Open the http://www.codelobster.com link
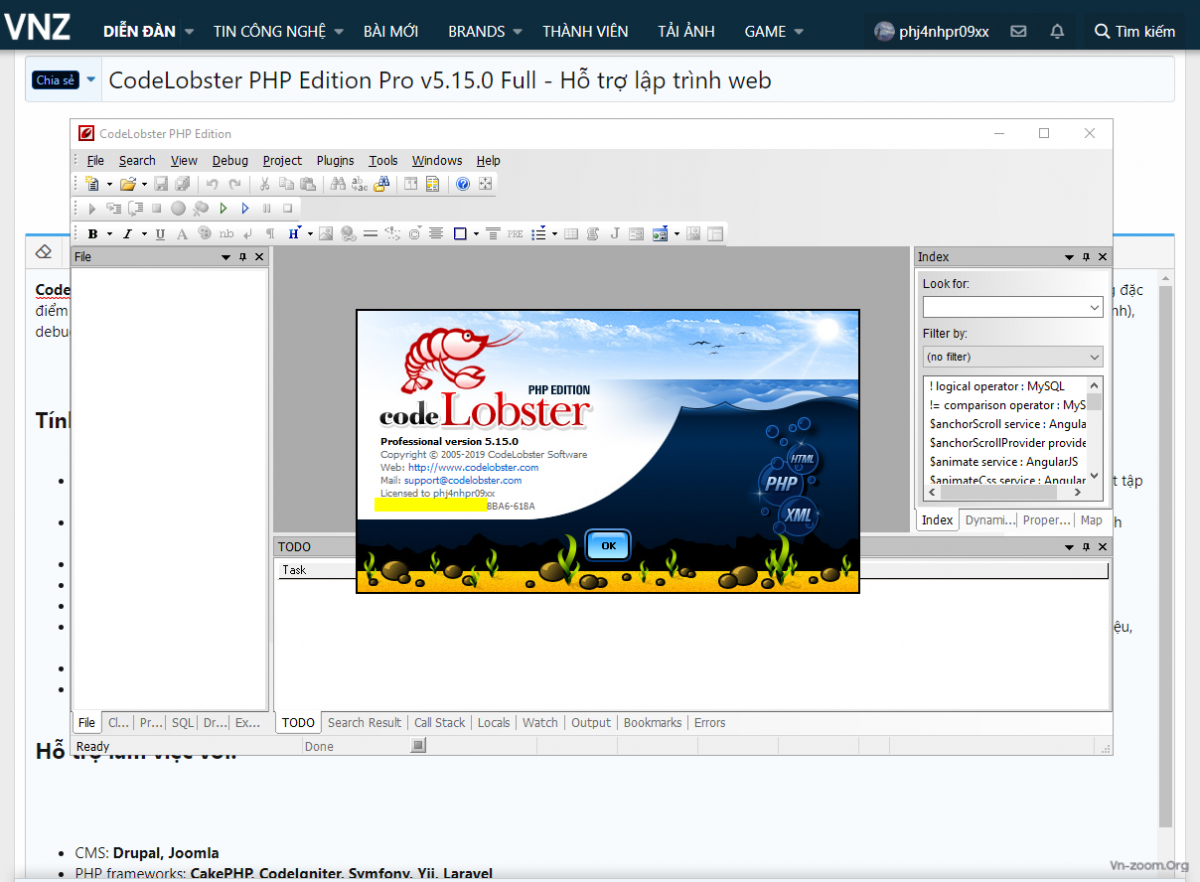 (473, 467)
